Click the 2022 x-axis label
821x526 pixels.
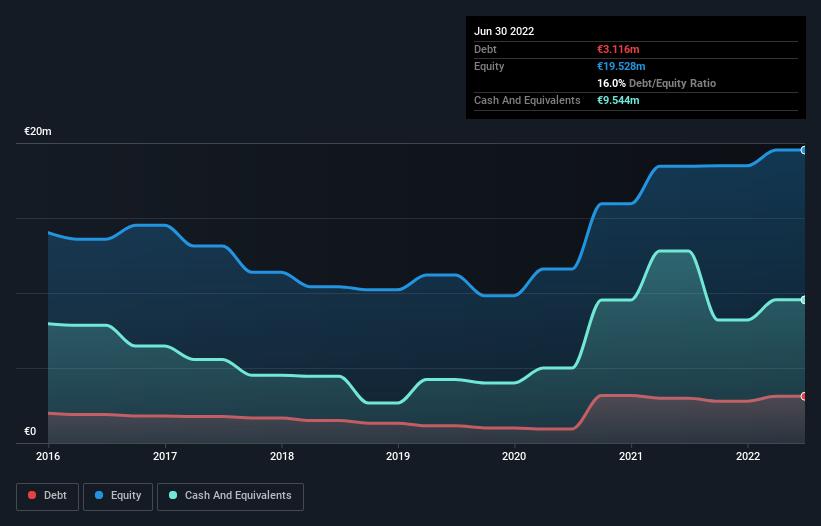pyautogui.click(x=748, y=456)
